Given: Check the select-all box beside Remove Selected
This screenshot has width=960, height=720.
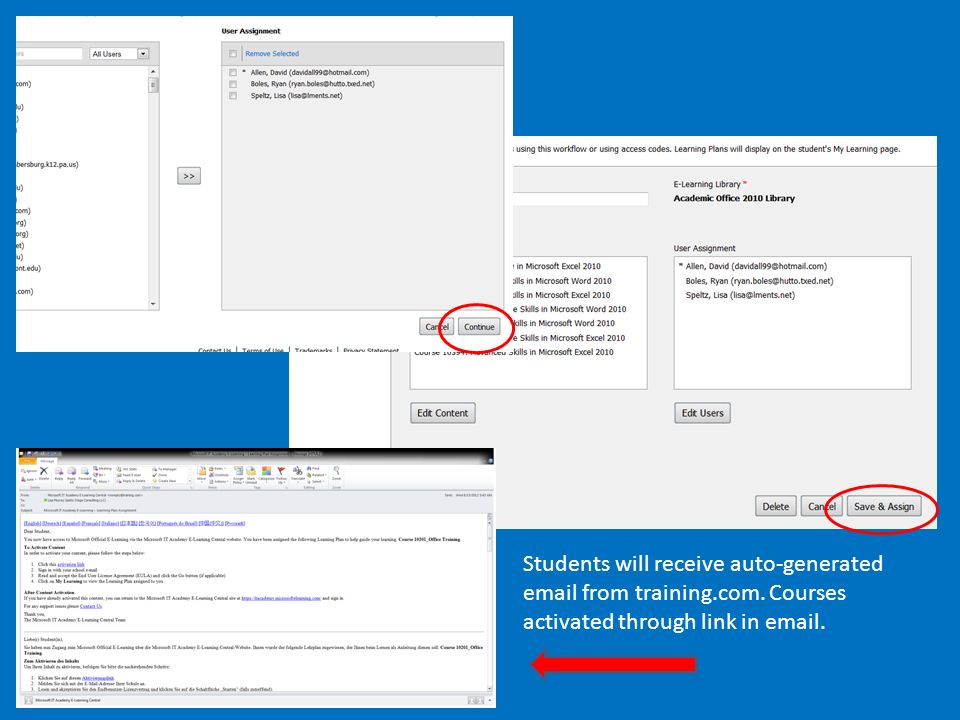Looking at the screenshot, I should (x=233, y=53).
